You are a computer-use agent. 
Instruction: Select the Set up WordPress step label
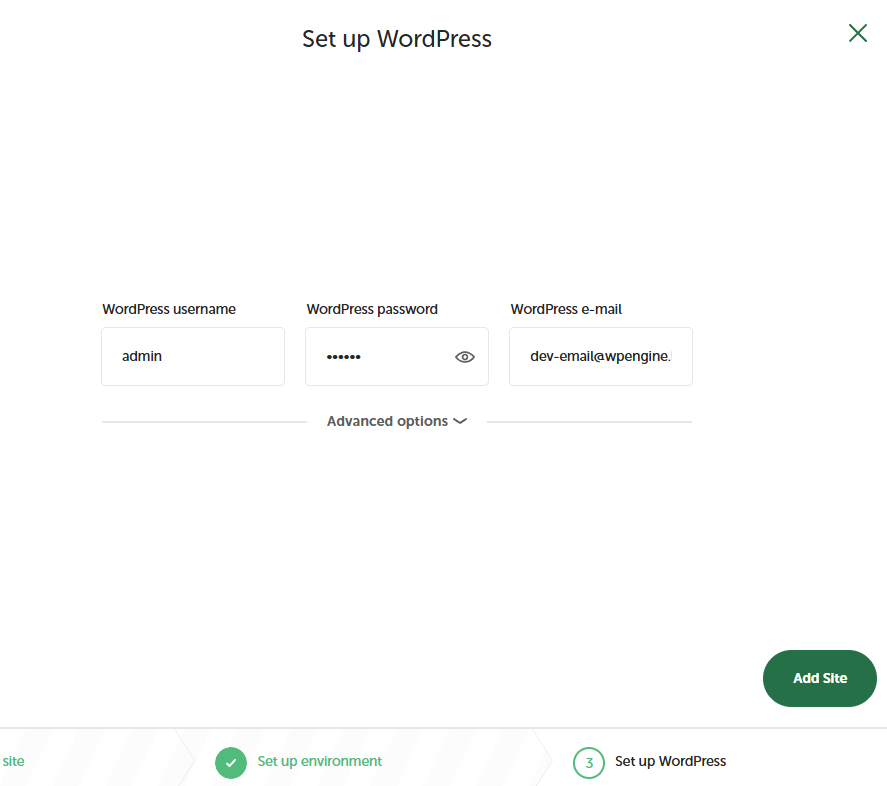(670, 762)
